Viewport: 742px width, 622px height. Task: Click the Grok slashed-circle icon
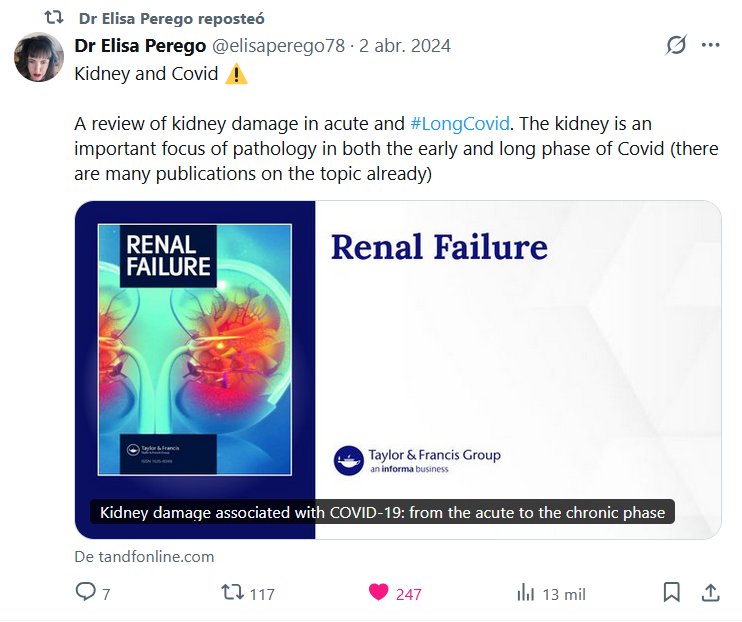pos(676,46)
